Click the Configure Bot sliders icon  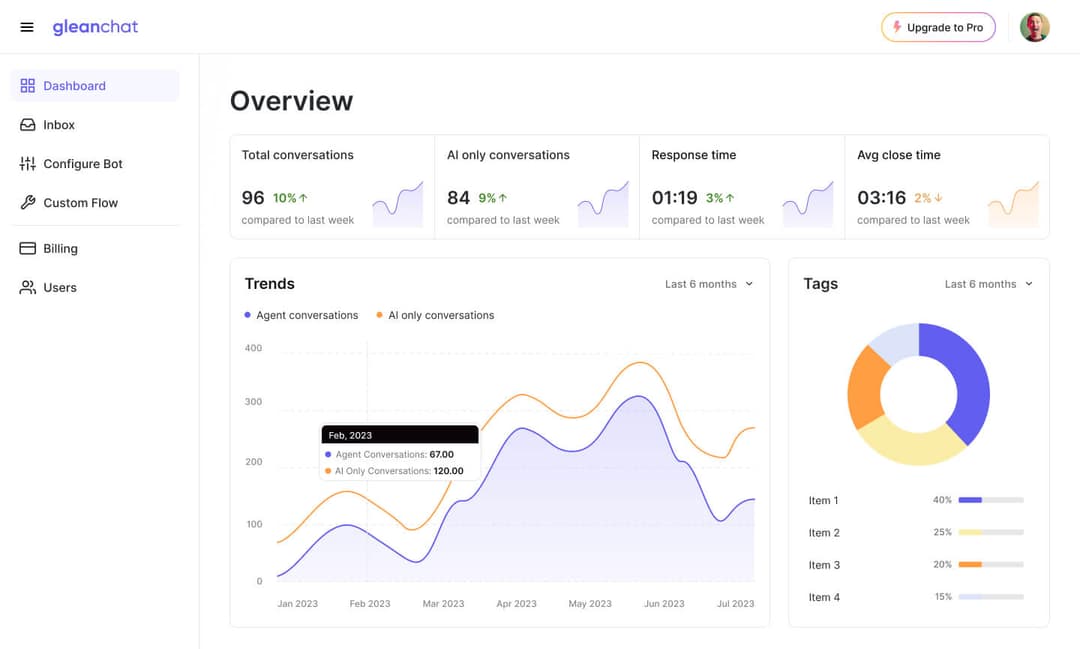[x=28, y=164]
